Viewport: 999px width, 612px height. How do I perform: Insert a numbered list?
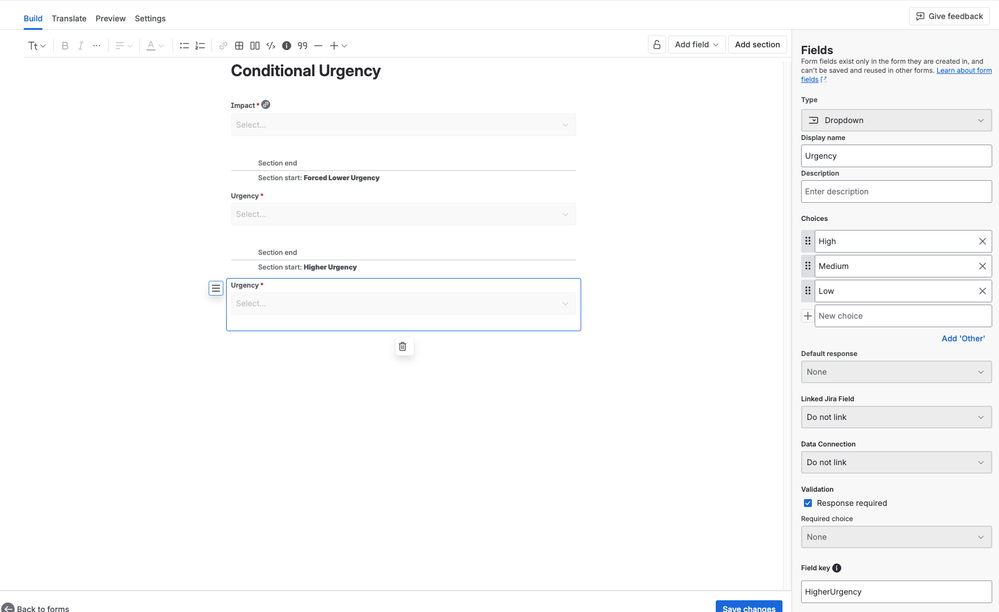click(x=200, y=46)
